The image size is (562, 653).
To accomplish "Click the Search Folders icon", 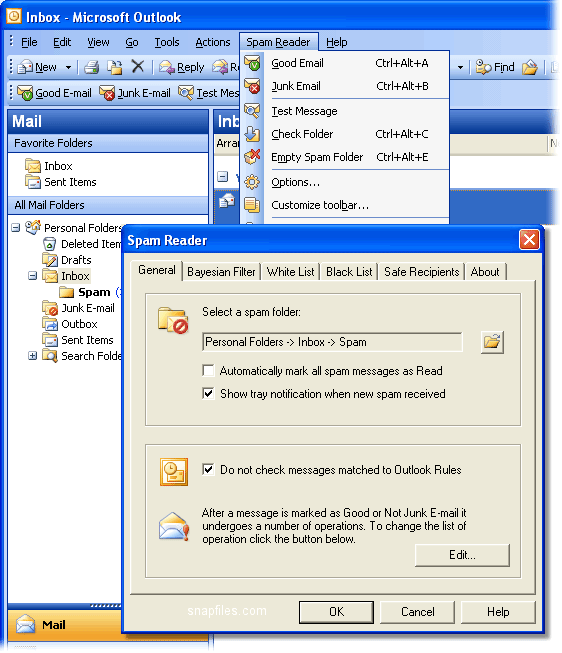I will [50, 356].
